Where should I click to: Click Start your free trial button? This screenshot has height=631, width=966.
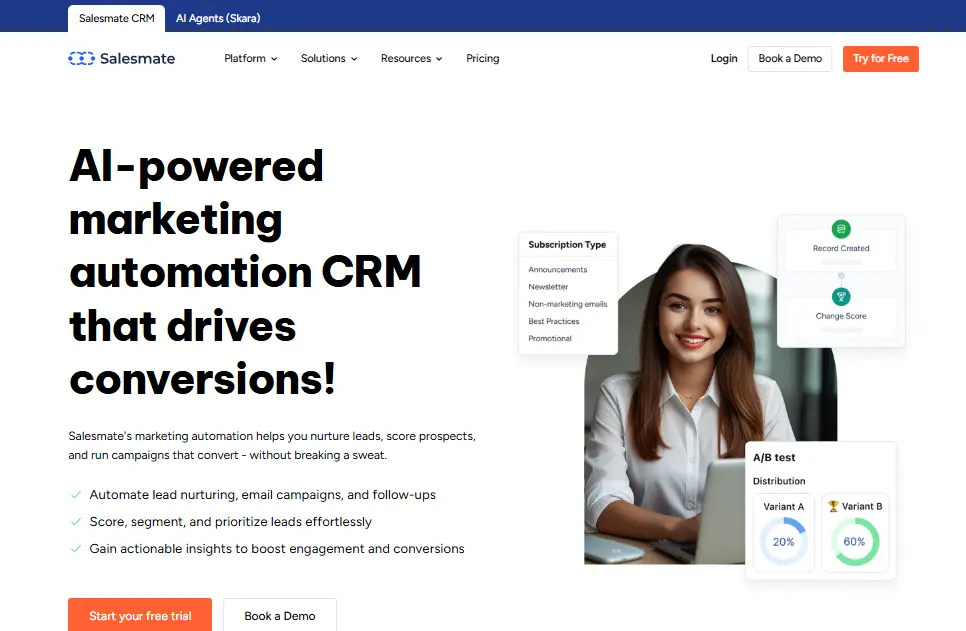pos(140,615)
